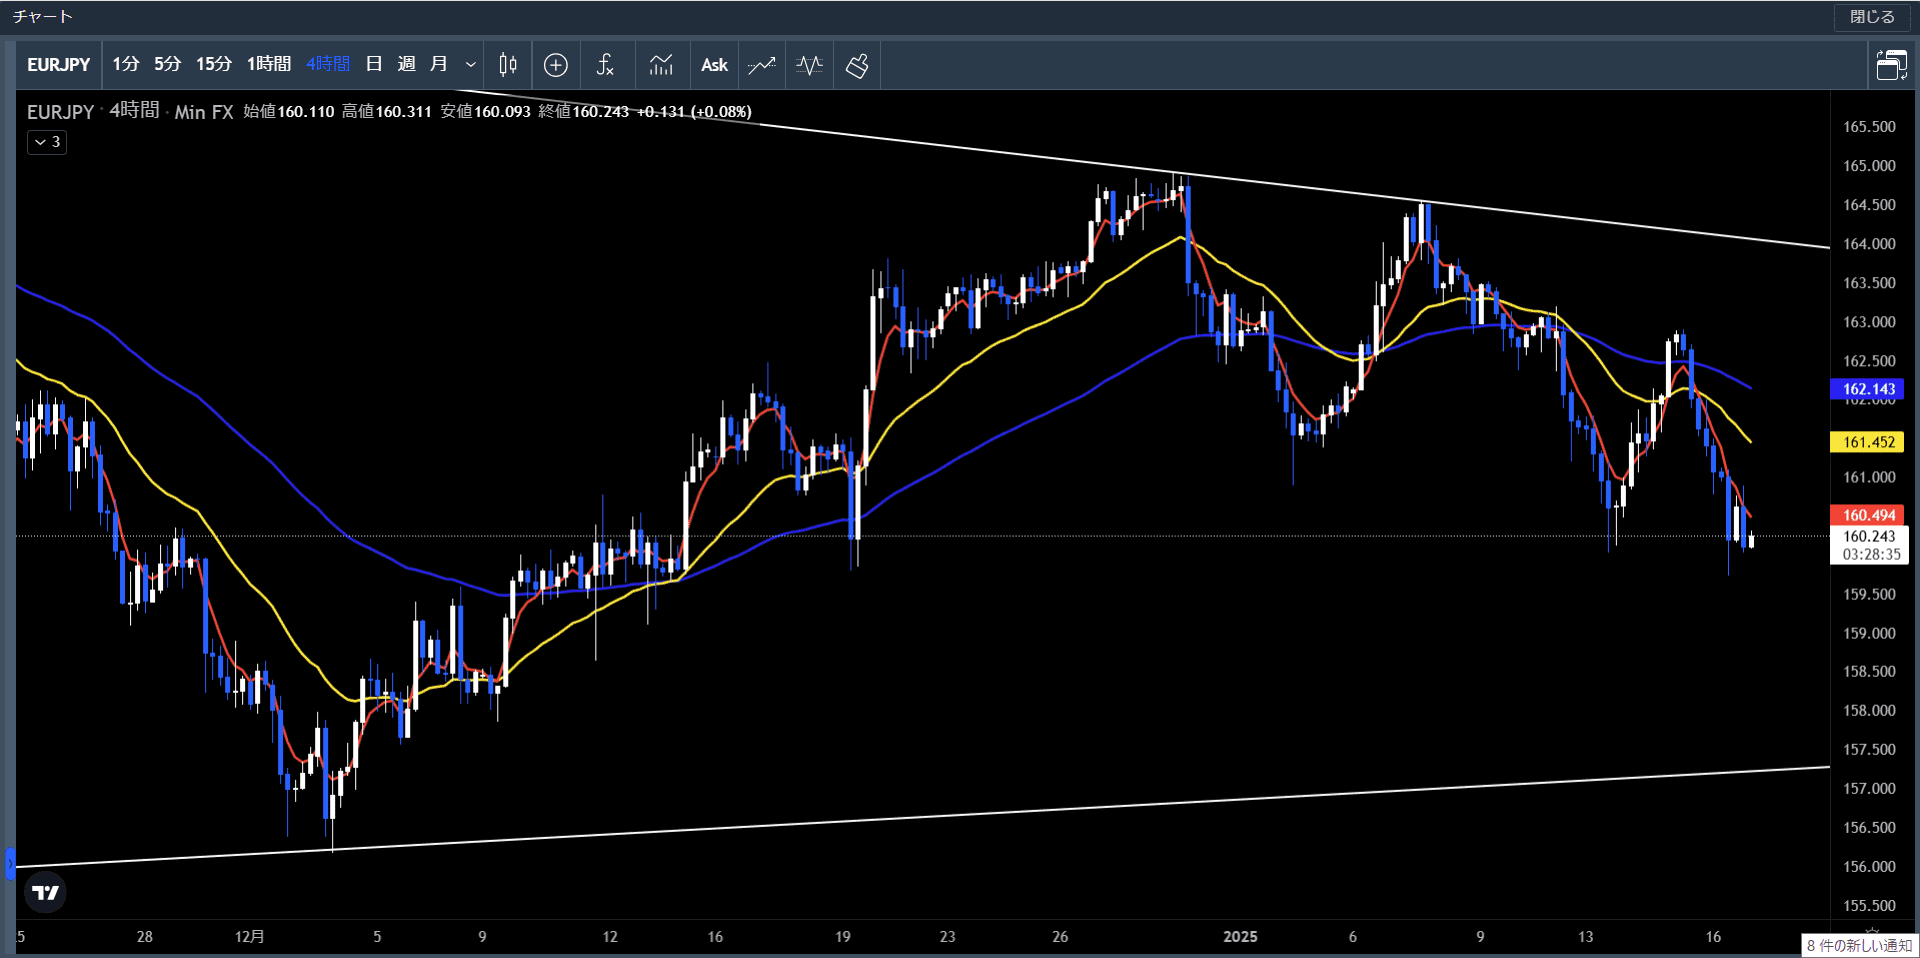The width and height of the screenshot is (1920, 958).
Task: Click the 159.000 price axis label
Action: 1869,633
